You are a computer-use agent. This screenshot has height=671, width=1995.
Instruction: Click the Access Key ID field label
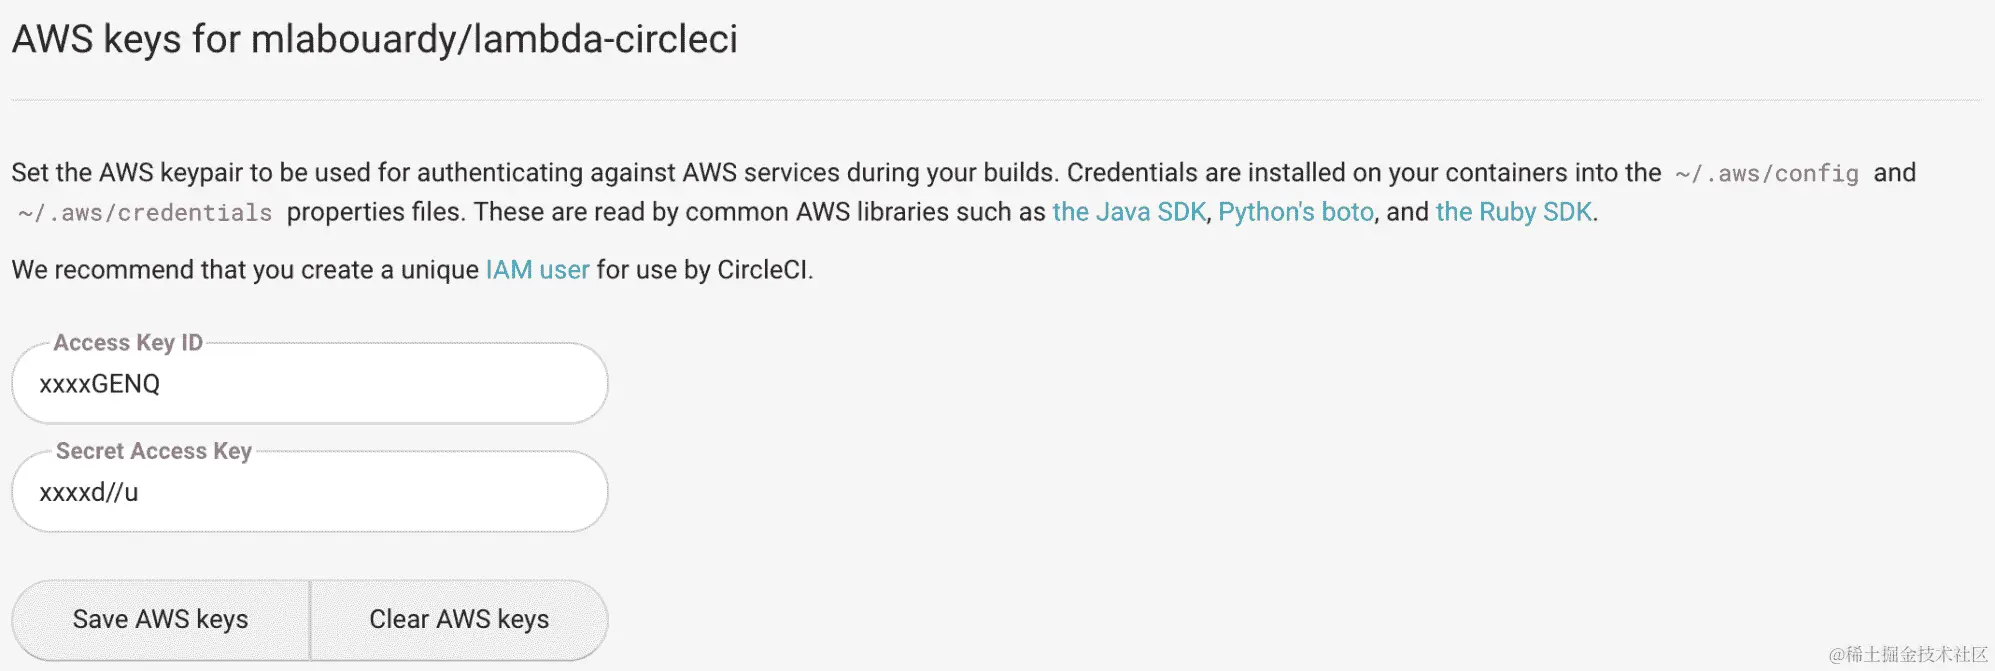click(128, 343)
